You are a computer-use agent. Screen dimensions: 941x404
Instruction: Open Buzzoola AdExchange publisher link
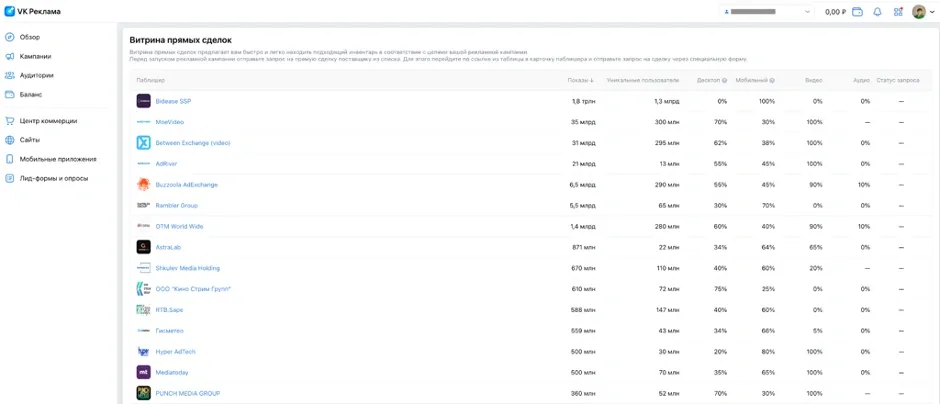point(187,185)
